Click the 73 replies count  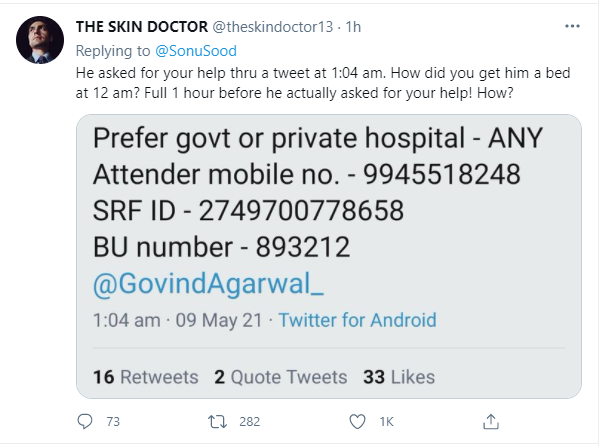click(x=112, y=421)
